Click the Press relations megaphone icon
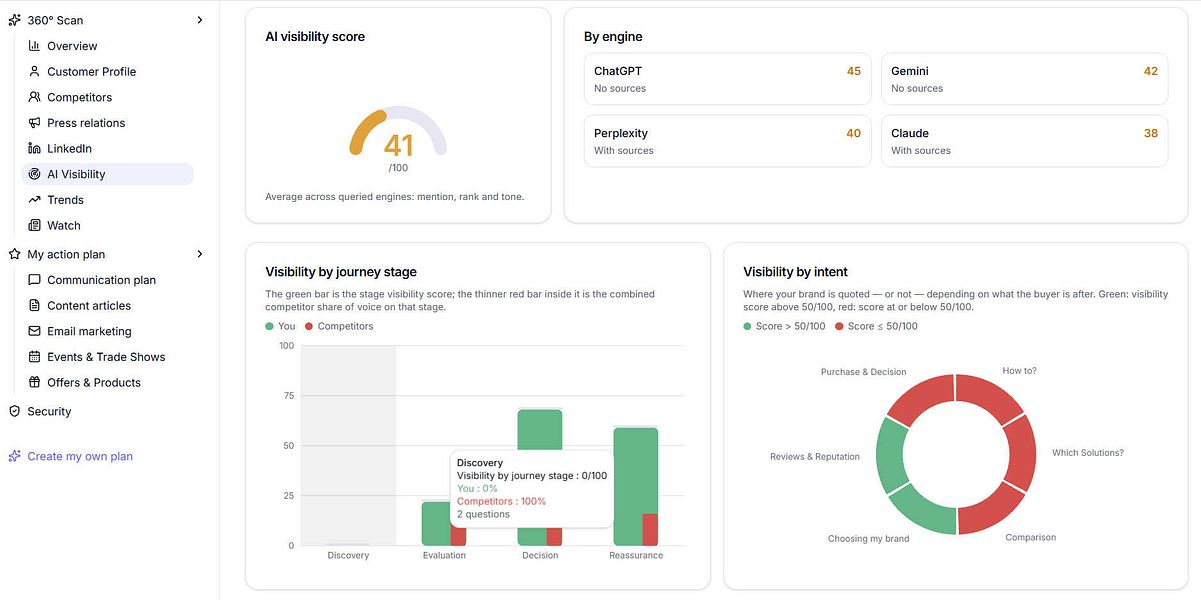 (34, 123)
